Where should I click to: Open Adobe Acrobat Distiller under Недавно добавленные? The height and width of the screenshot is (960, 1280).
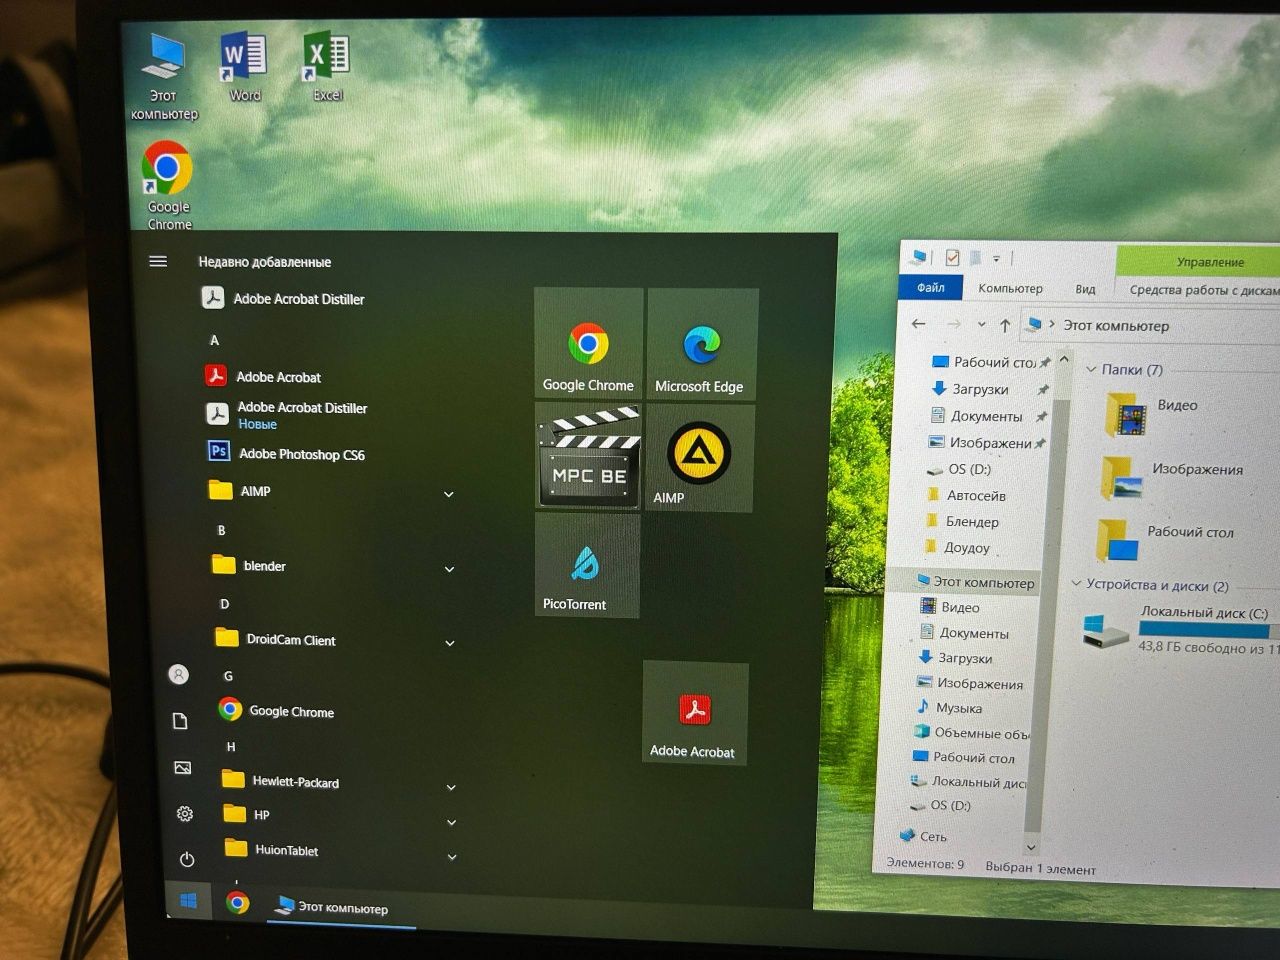coord(283,298)
